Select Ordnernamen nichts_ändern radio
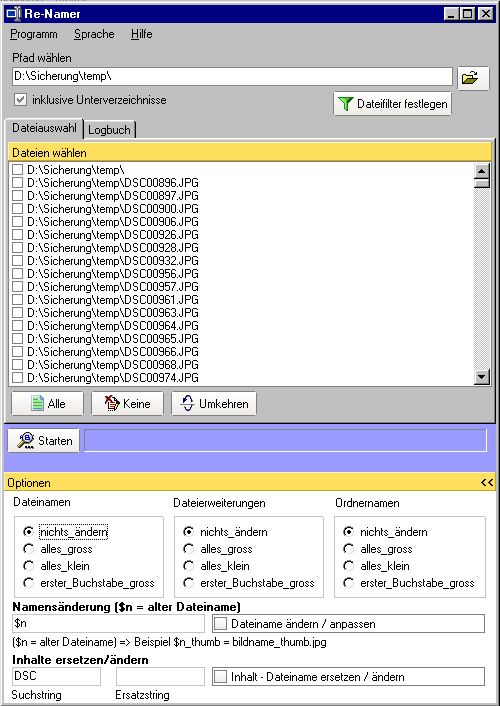The height and width of the screenshot is (706, 500). coord(349,532)
